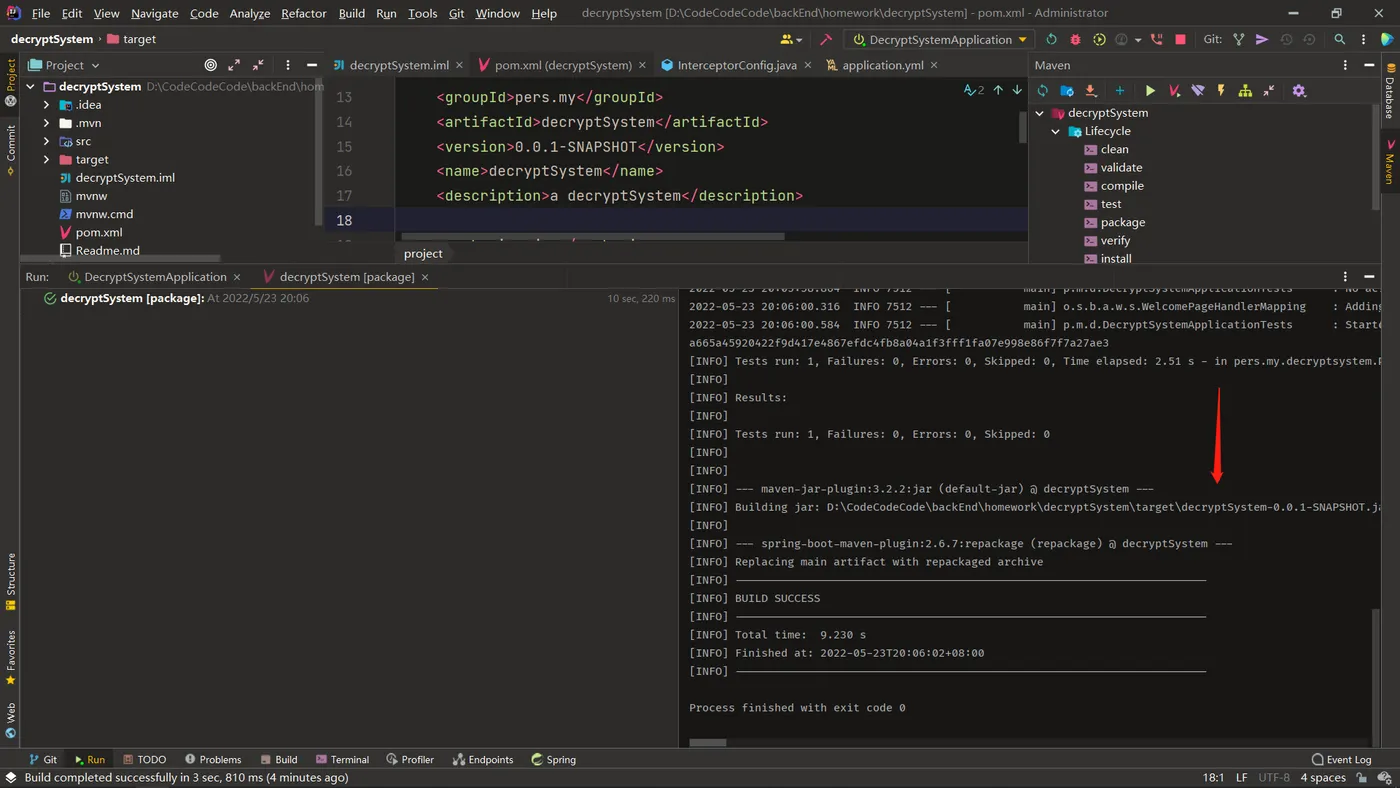Go to next highlighted error arrow in editor
1400x788 pixels.
1017,90
